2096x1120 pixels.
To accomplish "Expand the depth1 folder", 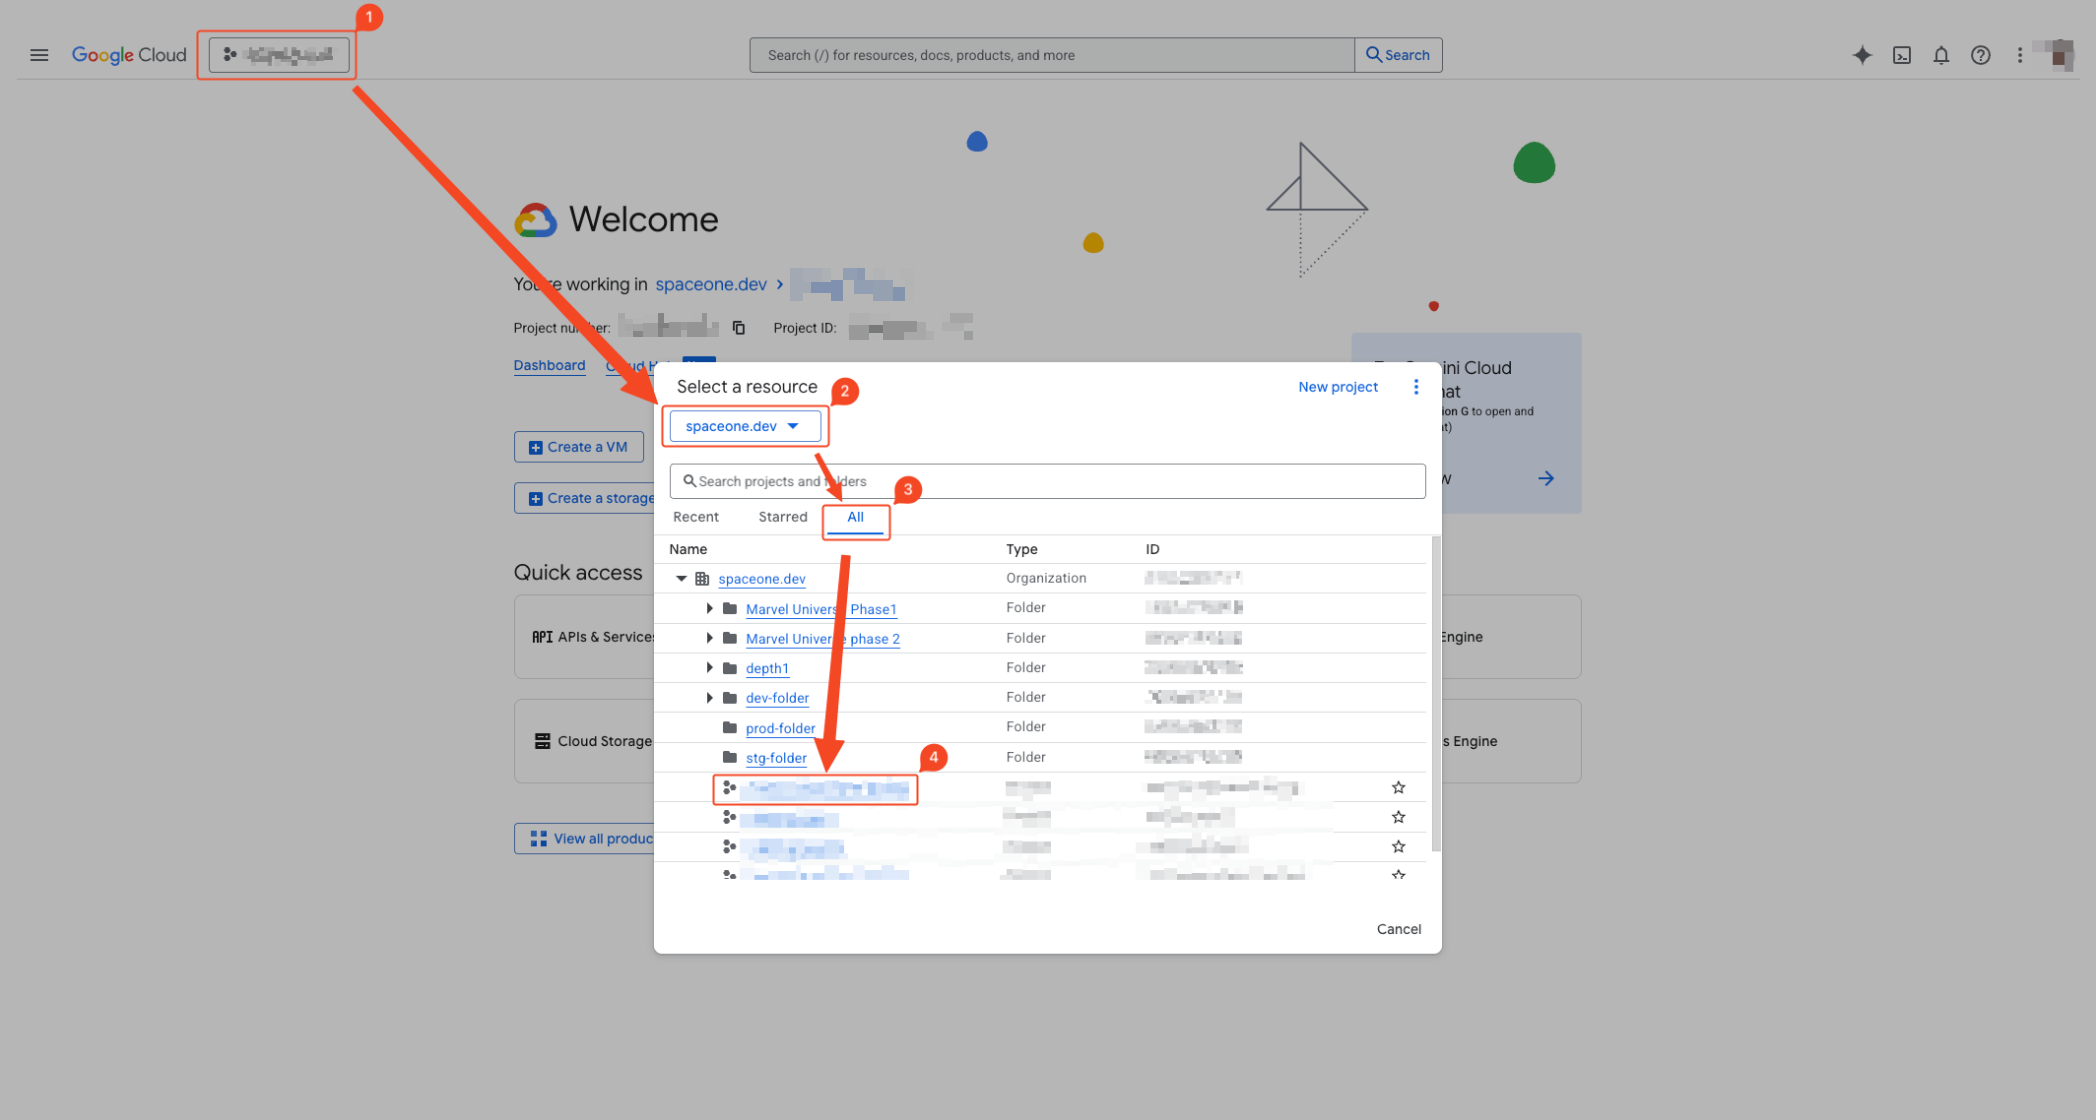I will (x=709, y=667).
